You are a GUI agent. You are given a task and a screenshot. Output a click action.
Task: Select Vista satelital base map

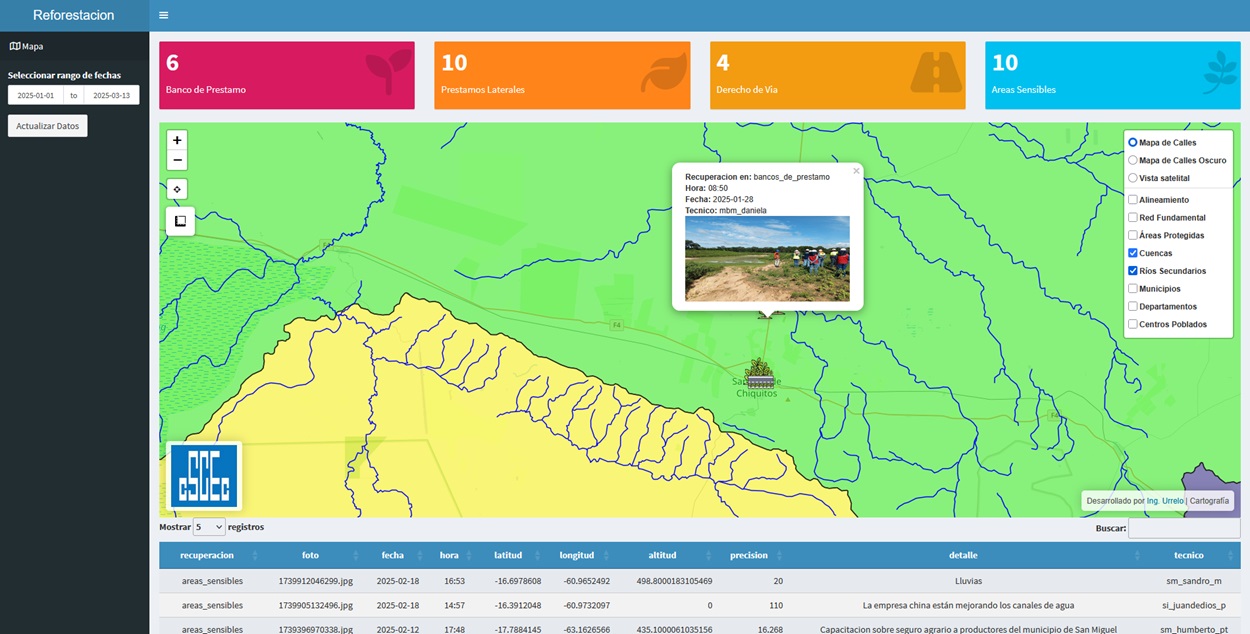(x=1133, y=178)
